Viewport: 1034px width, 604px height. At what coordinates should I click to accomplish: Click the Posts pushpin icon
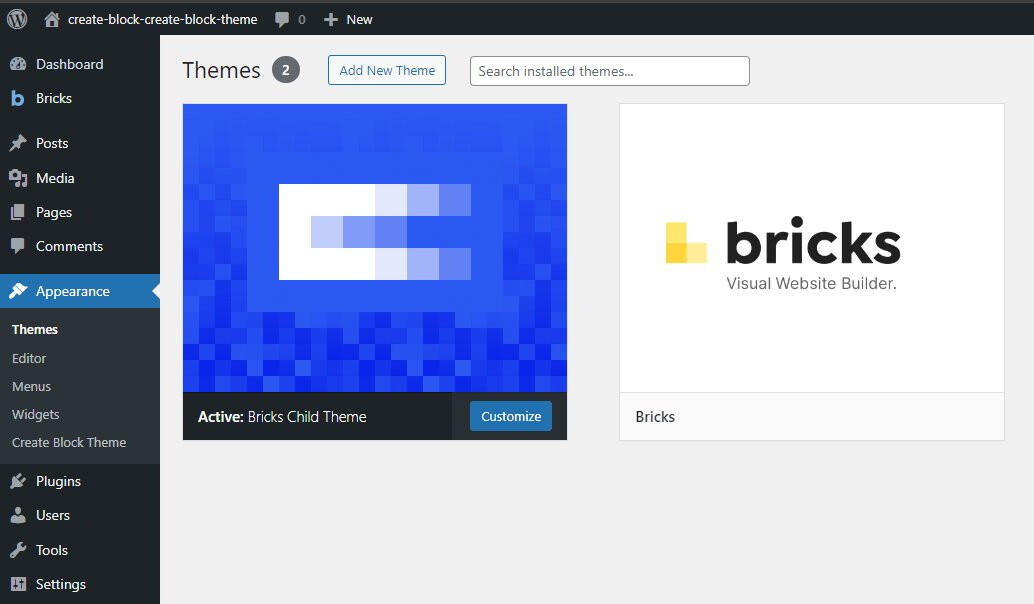(18, 143)
